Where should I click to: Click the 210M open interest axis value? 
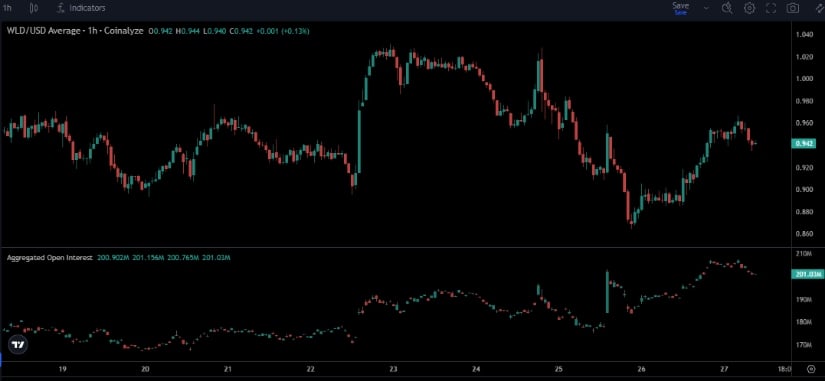click(x=804, y=254)
